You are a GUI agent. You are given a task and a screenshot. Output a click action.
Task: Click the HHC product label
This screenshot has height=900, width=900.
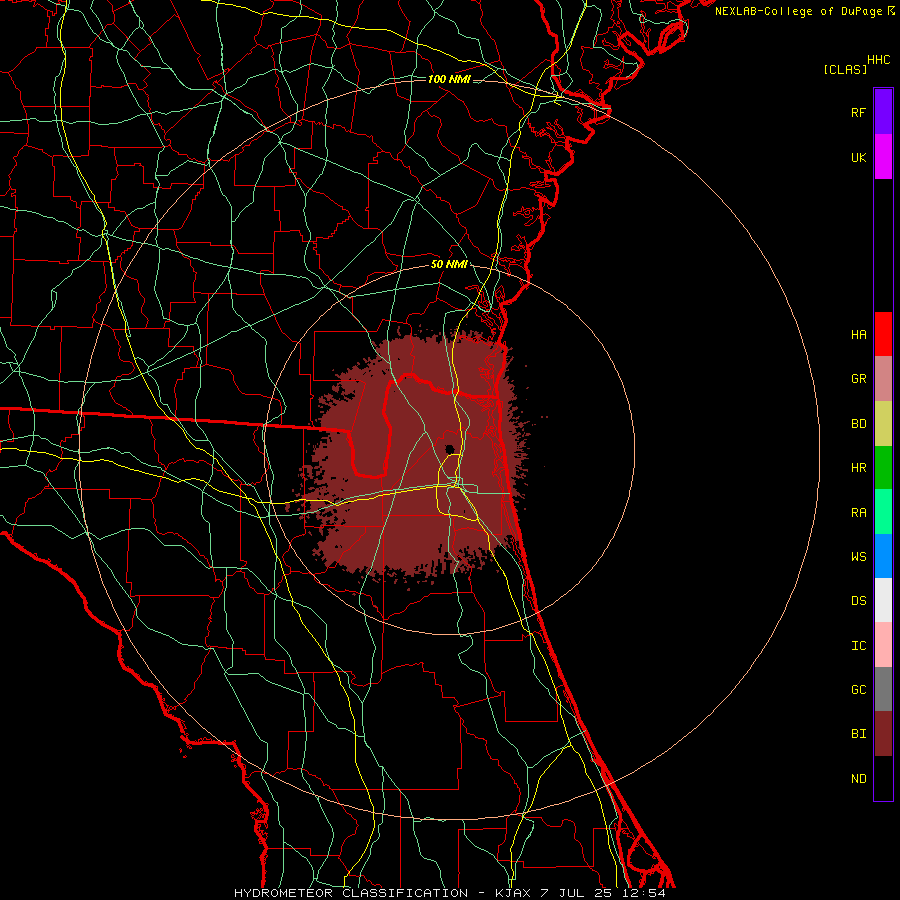[x=879, y=60]
